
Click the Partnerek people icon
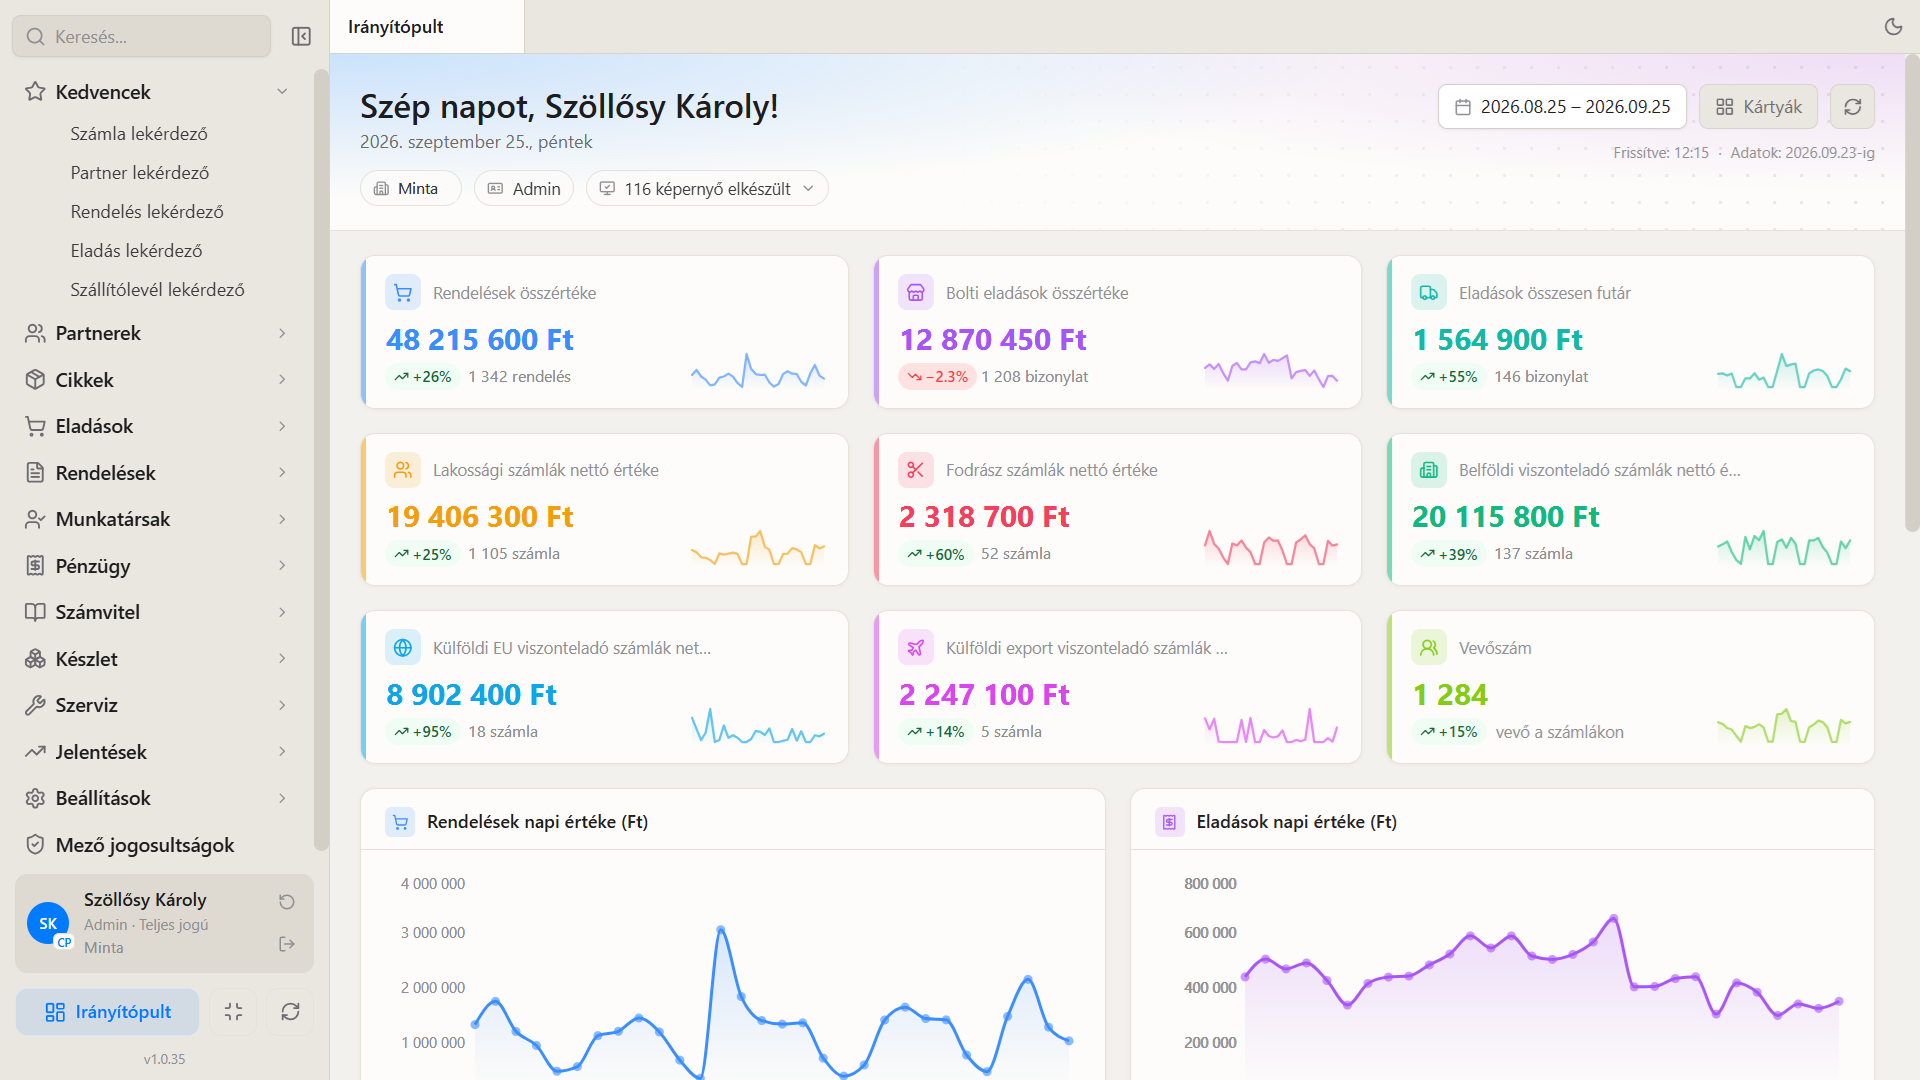tap(35, 333)
